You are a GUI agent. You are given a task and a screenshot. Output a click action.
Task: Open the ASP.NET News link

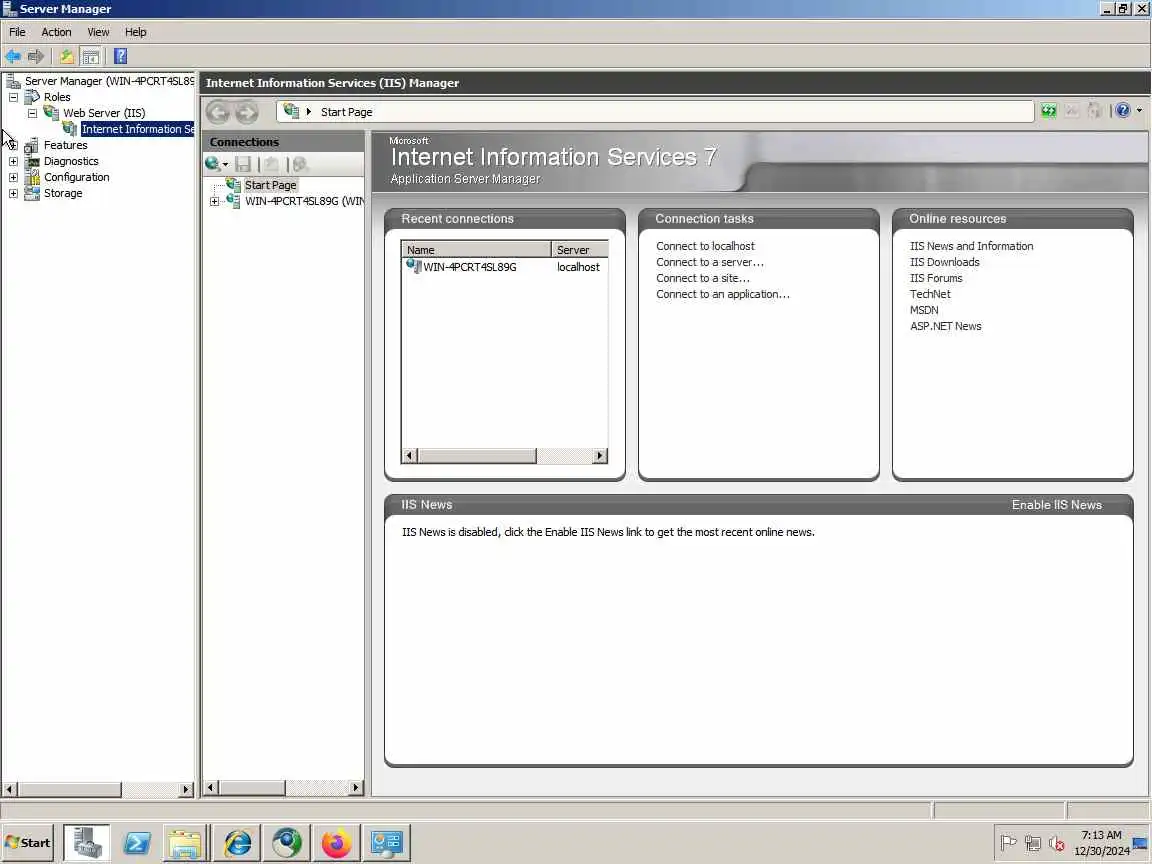click(946, 326)
